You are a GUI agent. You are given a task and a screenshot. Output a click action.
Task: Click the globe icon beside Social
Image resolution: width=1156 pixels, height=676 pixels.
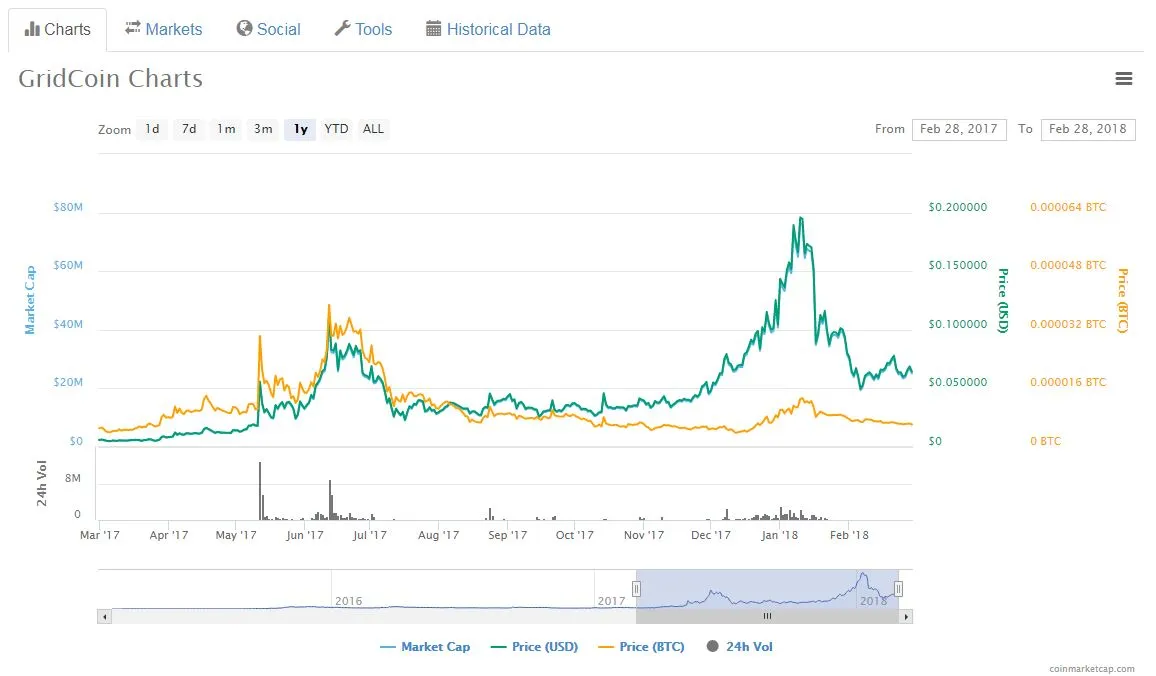[244, 28]
